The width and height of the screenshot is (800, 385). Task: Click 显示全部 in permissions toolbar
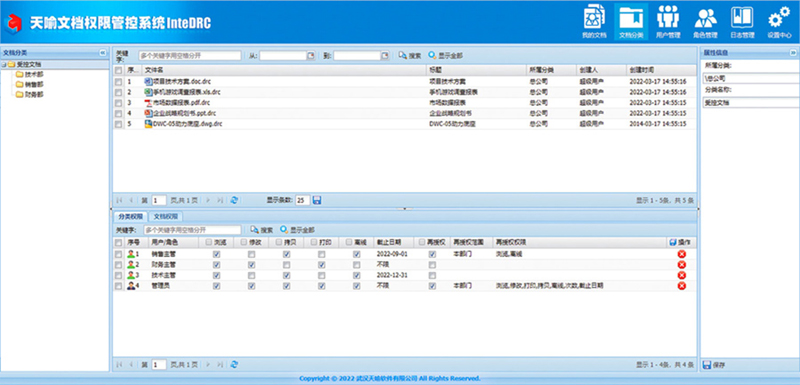point(297,230)
